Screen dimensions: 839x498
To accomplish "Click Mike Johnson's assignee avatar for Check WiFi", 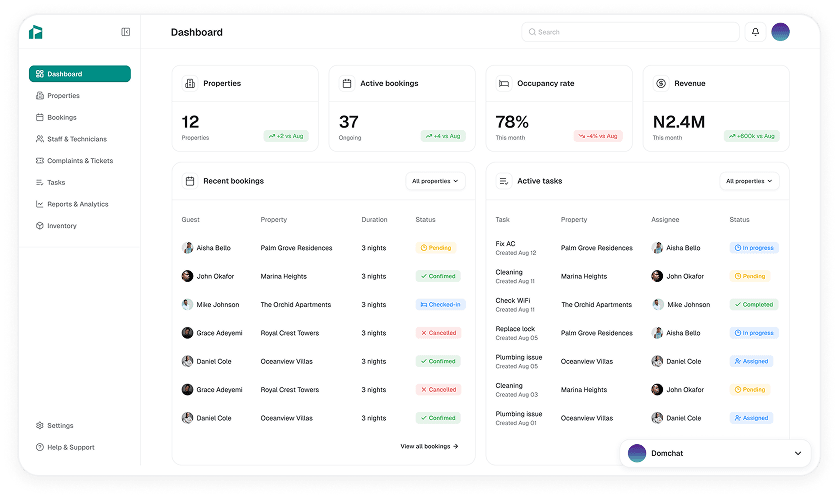I will pos(658,304).
